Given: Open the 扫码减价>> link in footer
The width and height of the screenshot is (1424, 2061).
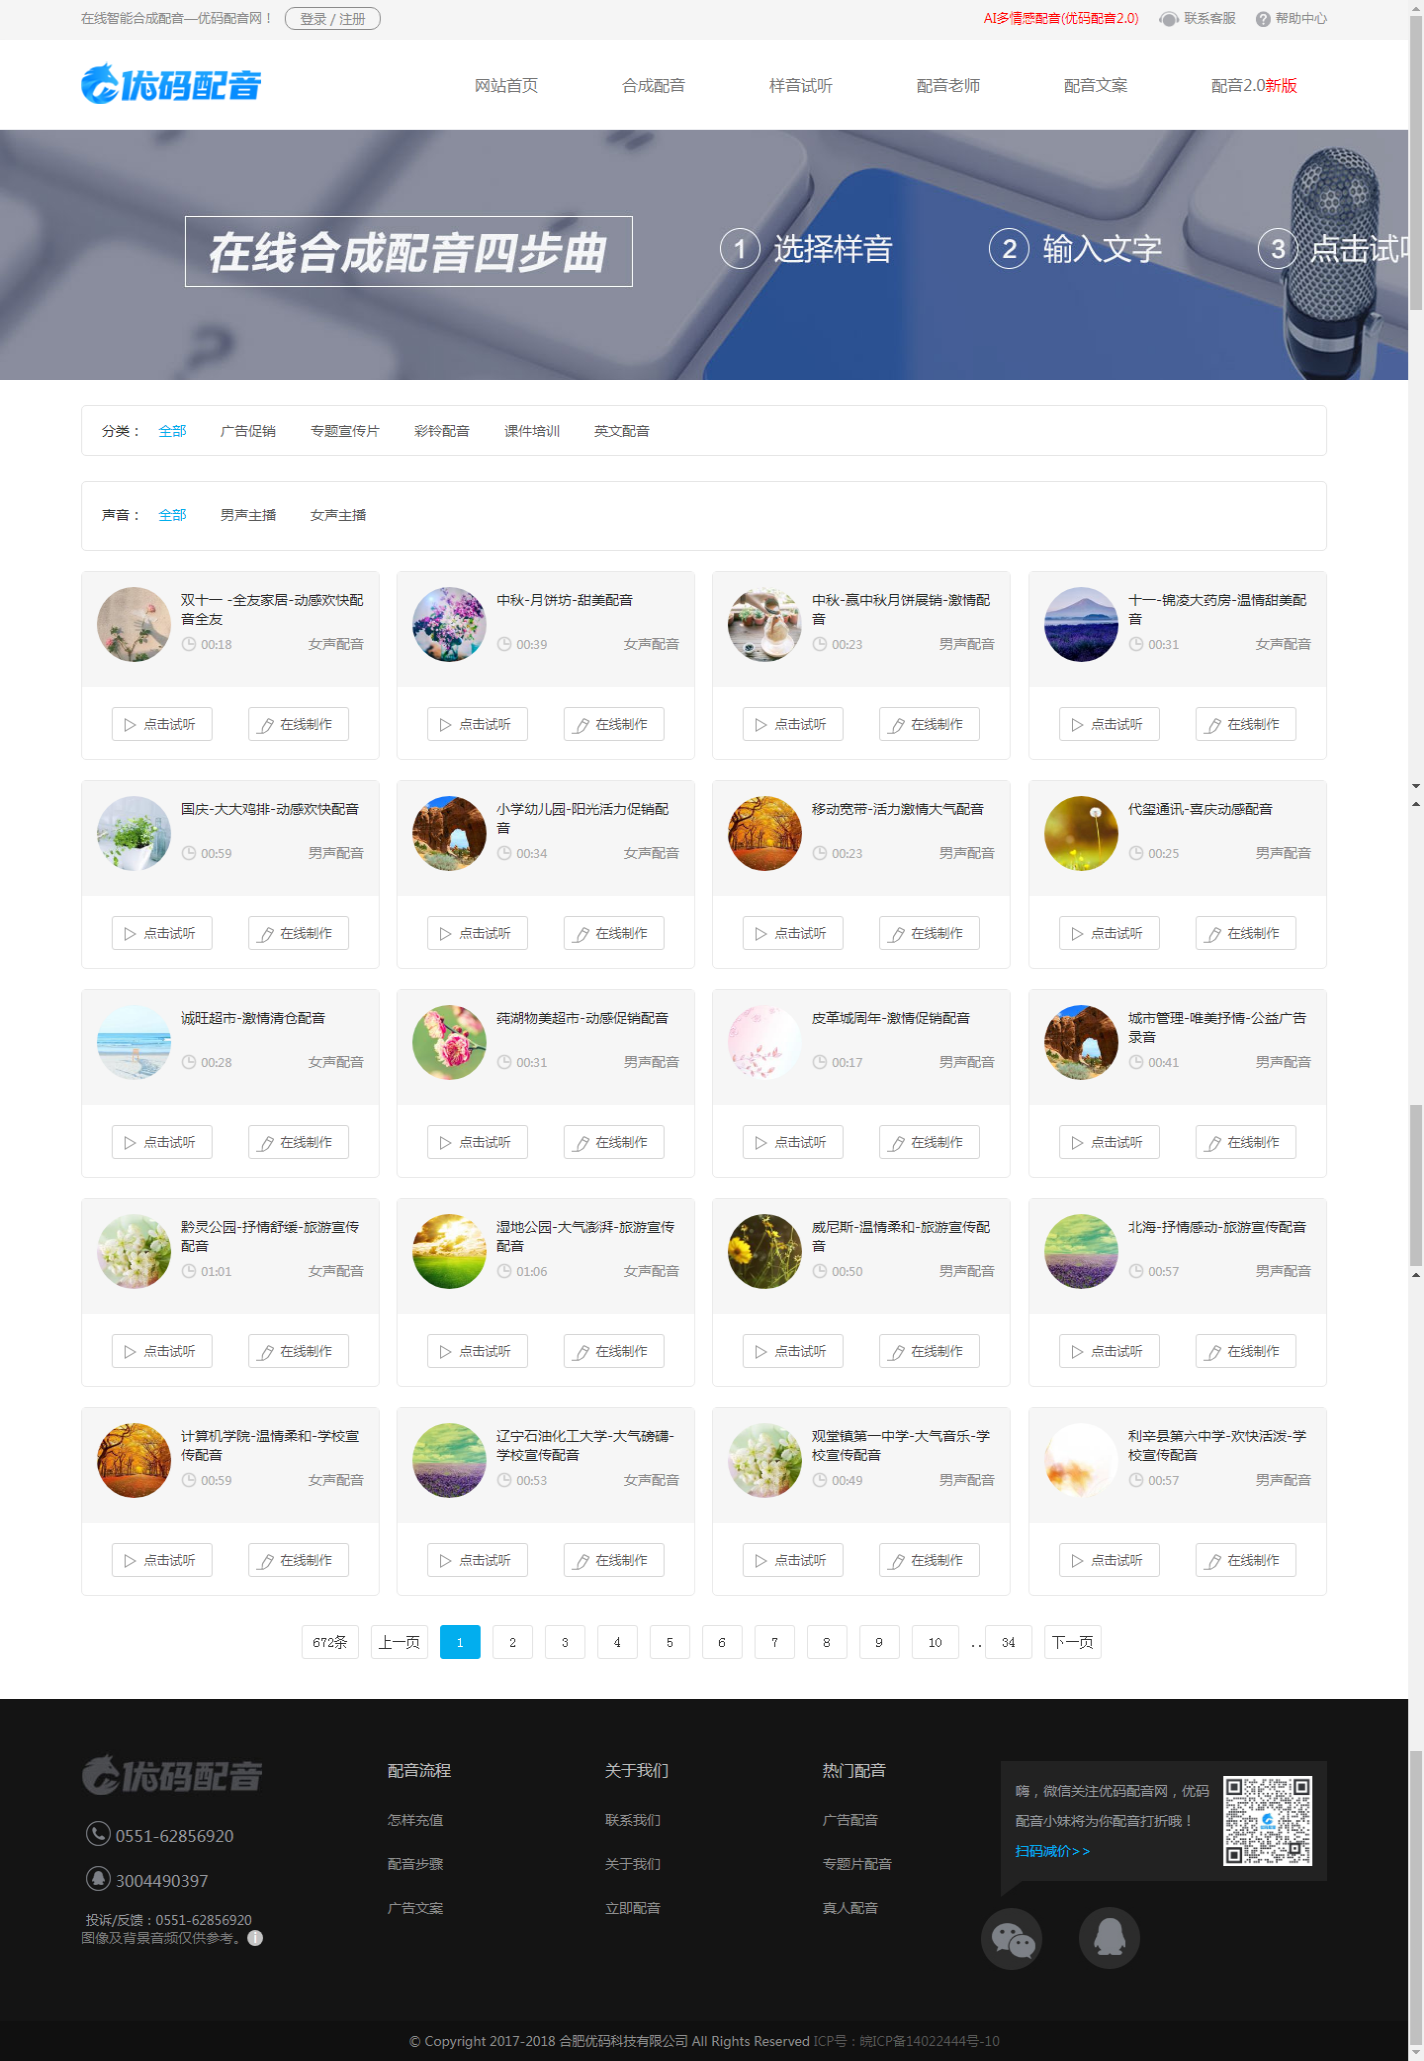Looking at the screenshot, I should [1052, 1851].
